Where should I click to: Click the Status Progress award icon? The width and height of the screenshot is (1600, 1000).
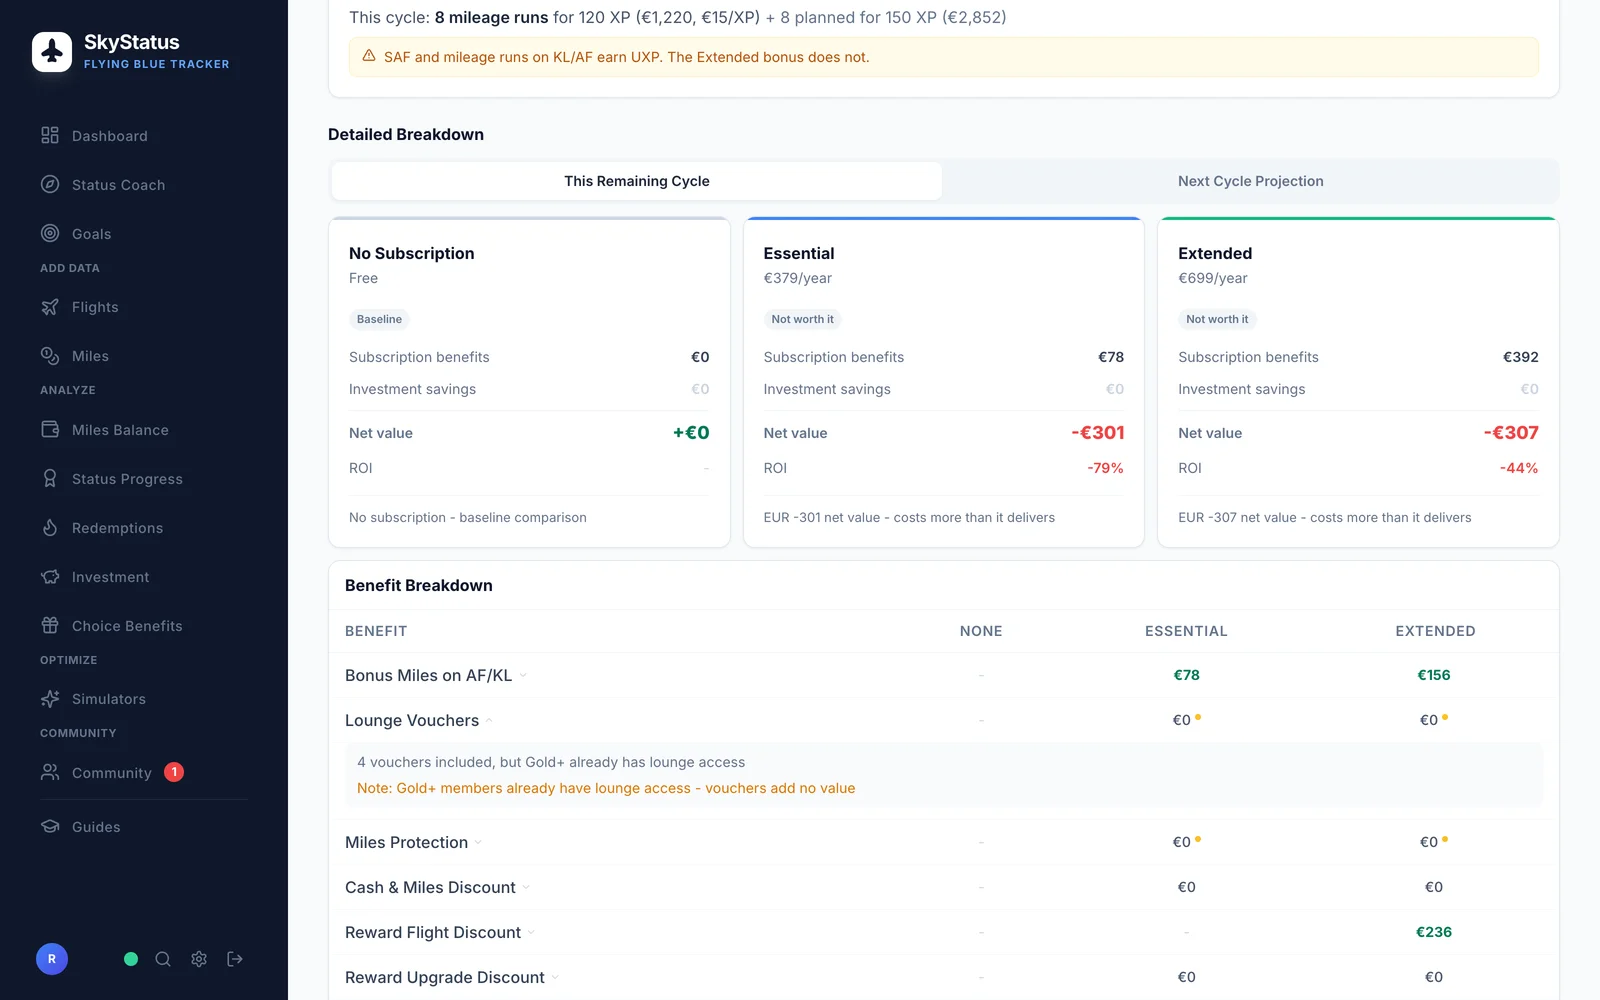tap(50, 479)
